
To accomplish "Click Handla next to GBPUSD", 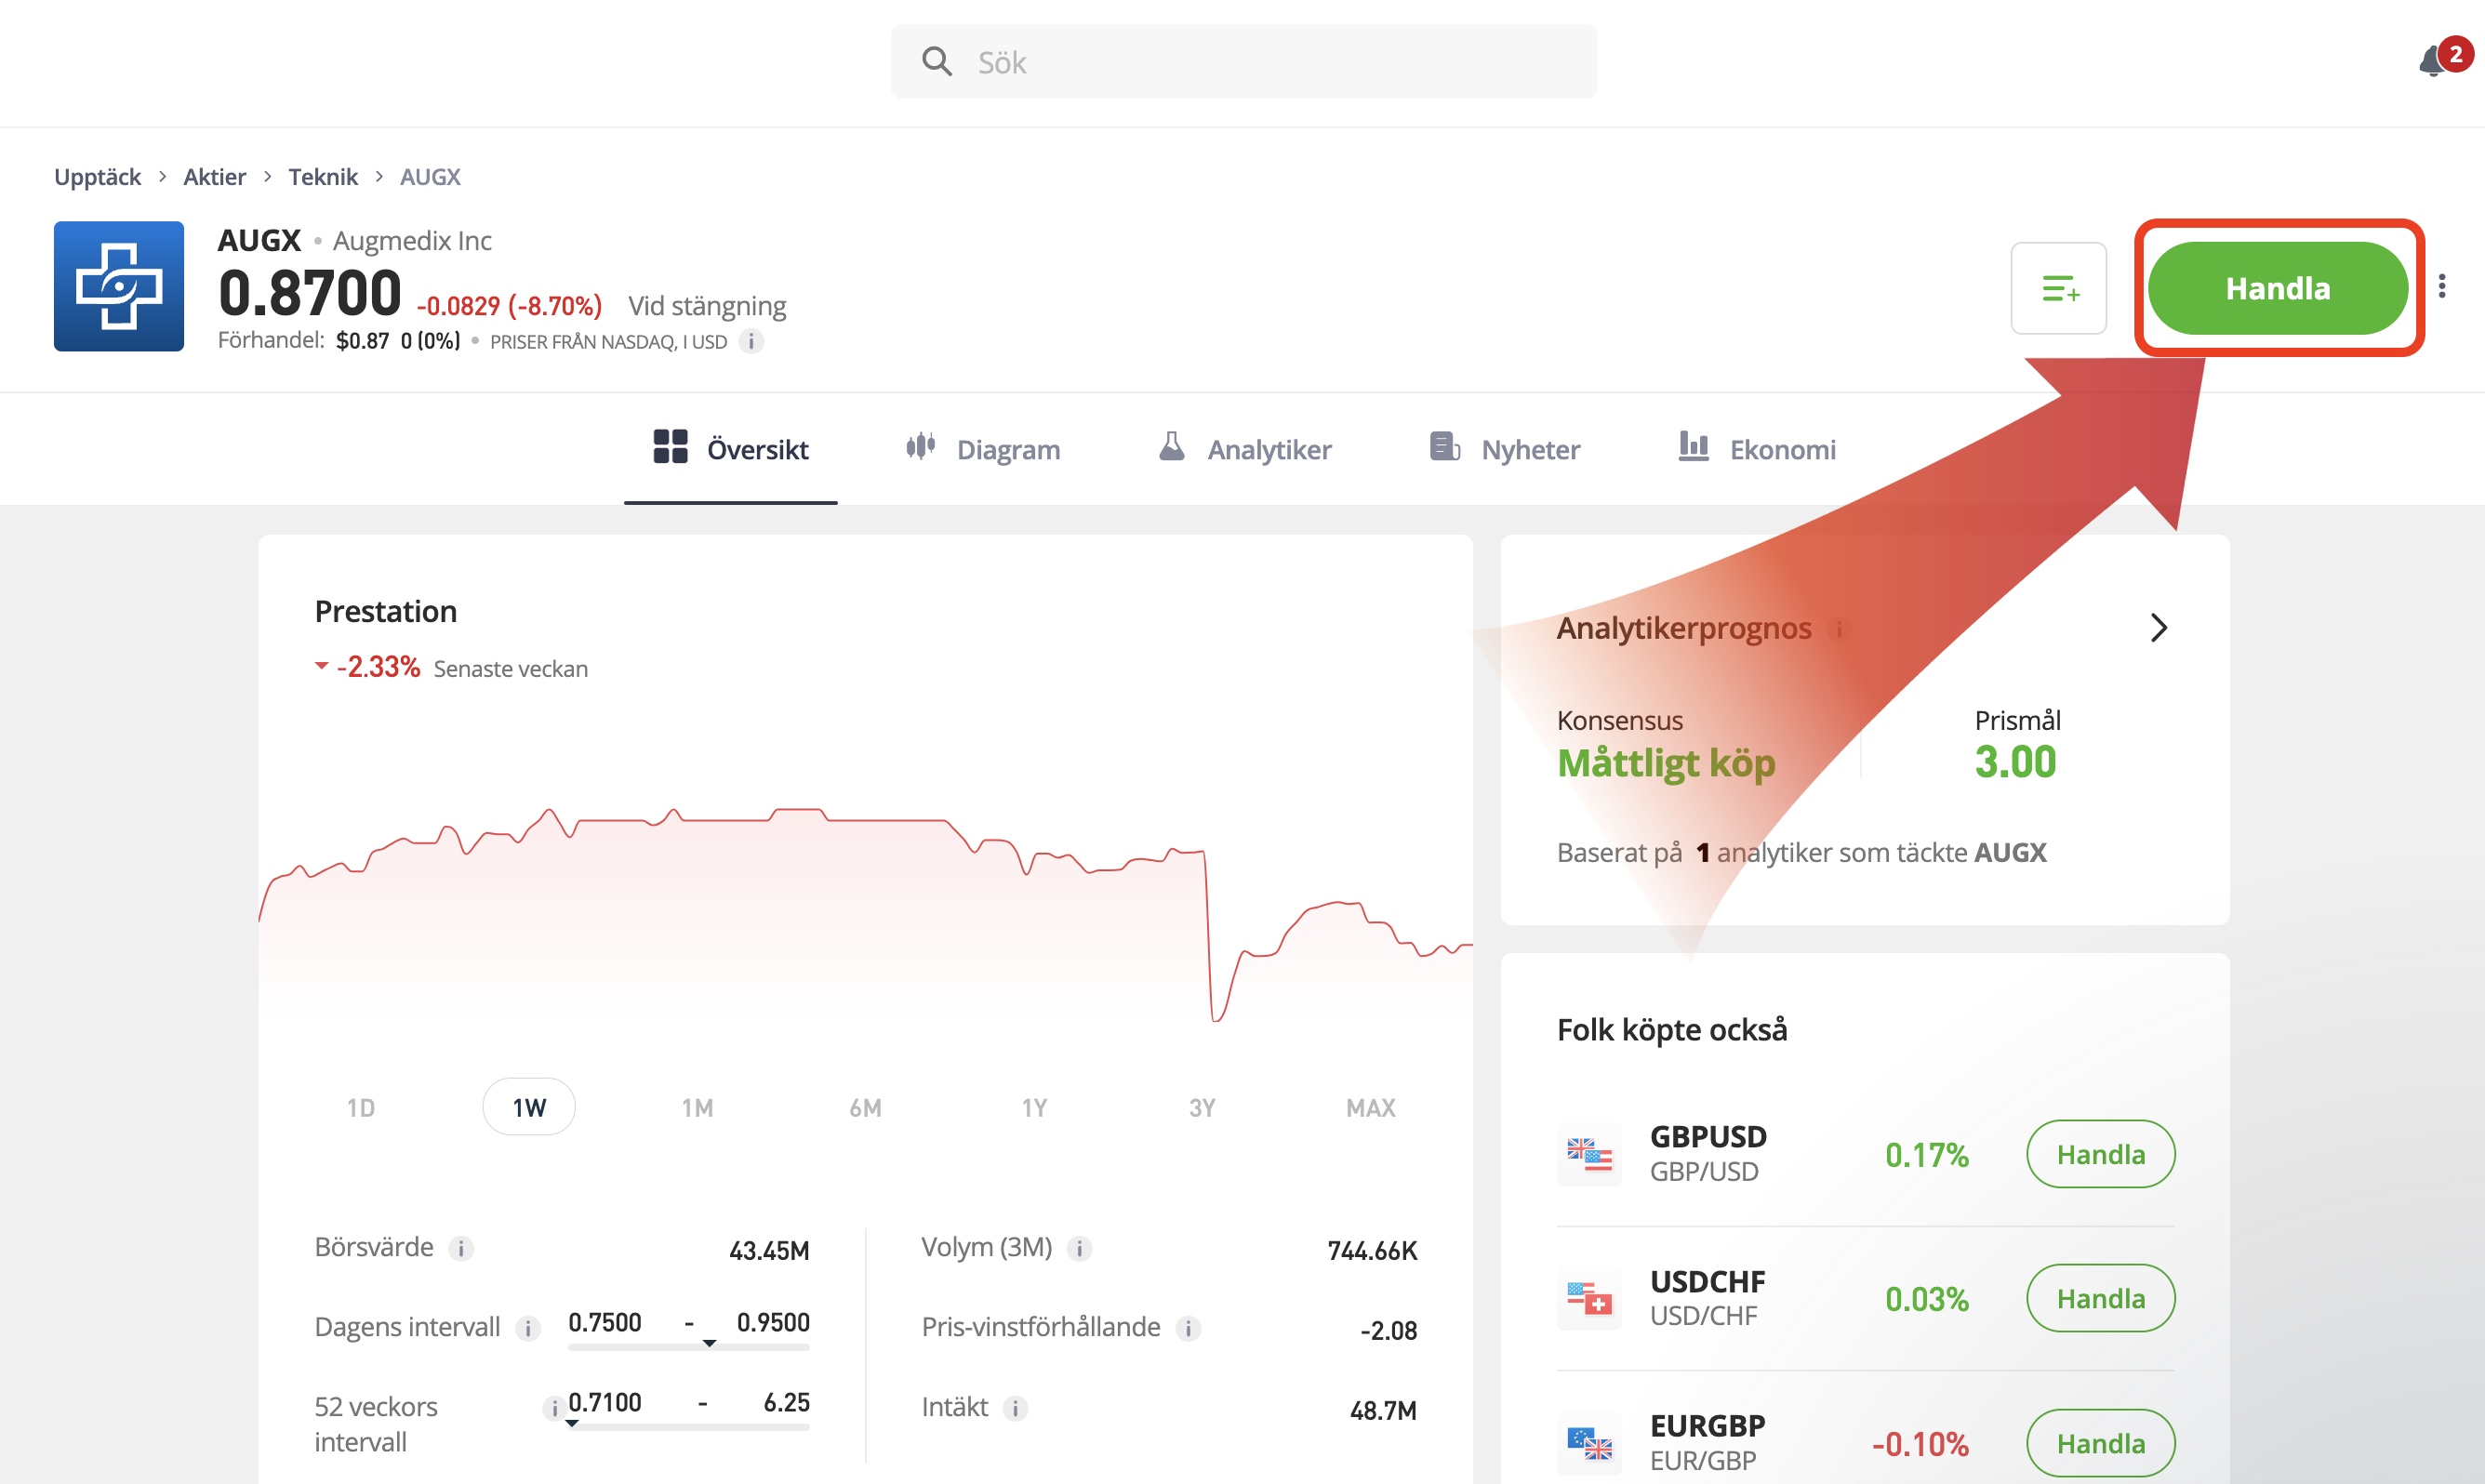I will pyautogui.click(x=2100, y=1154).
